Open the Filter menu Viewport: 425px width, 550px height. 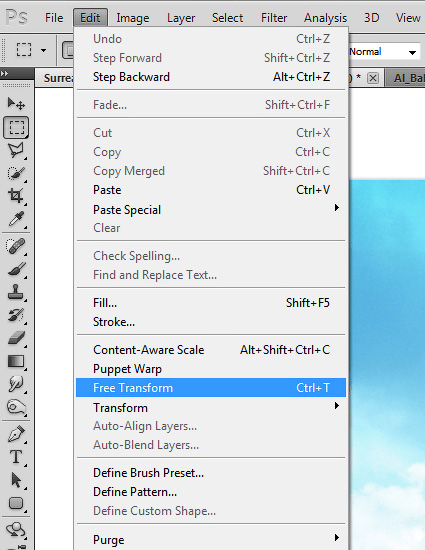coord(274,18)
